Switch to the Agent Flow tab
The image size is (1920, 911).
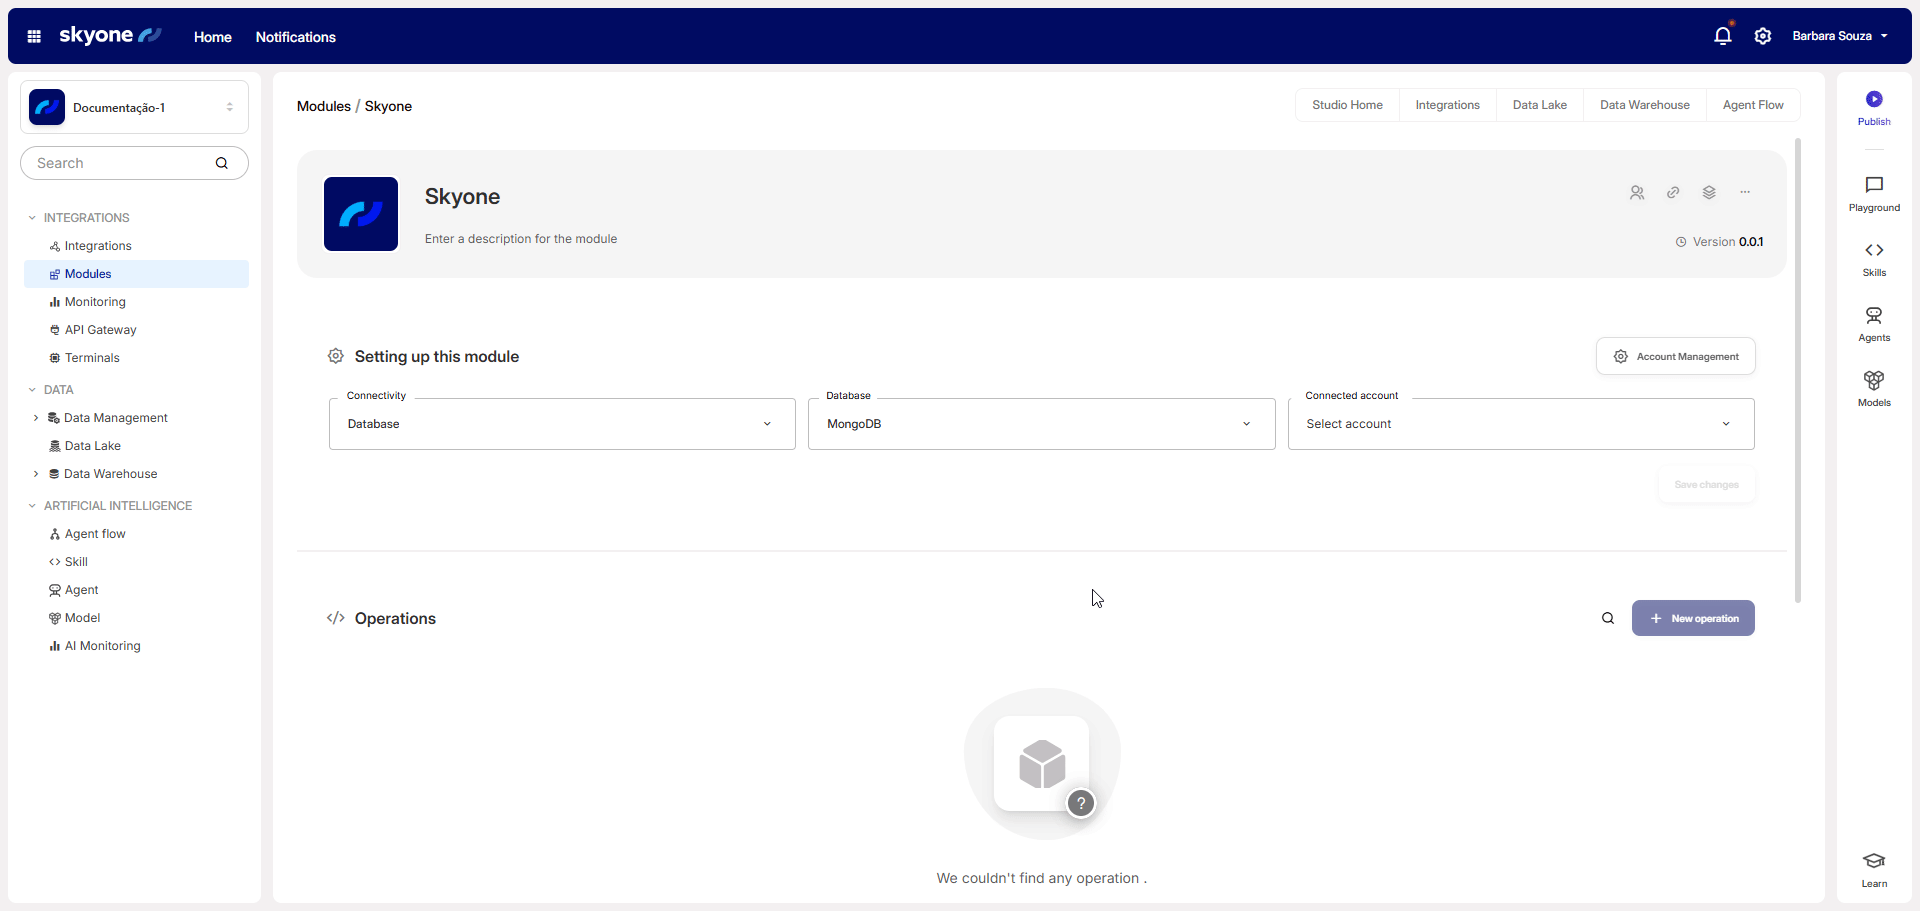(x=1752, y=105)
